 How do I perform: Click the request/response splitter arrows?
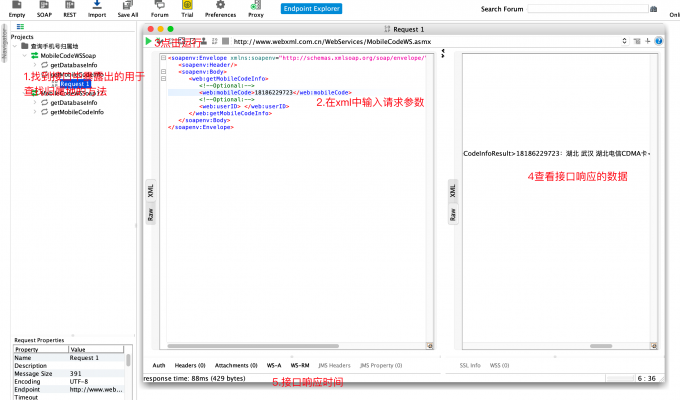[443, 53]
